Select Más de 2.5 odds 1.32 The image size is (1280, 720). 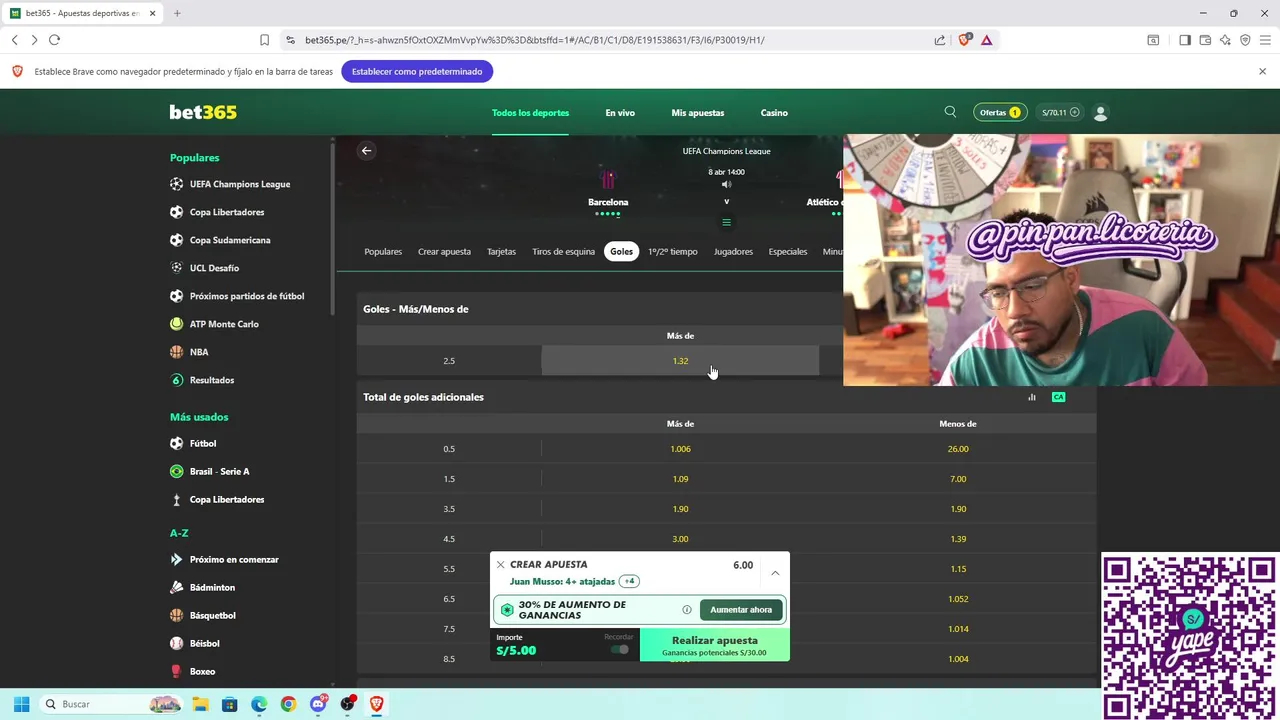(x=680, y=361)
